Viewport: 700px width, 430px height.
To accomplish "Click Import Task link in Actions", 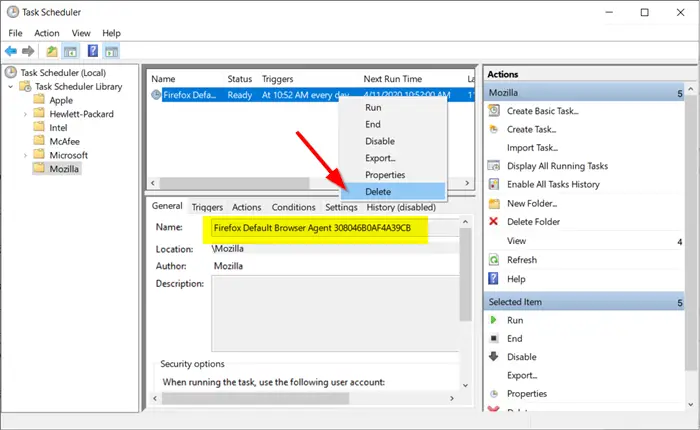I will [x=532, y=147].
